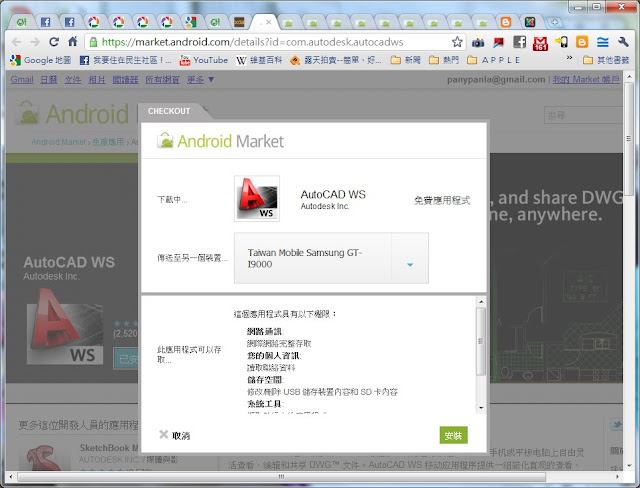This screenshot has width=640, height=488.
Task: Switch to the first Picasa tab
Action: pyautogui.click(x=94, y=22)
